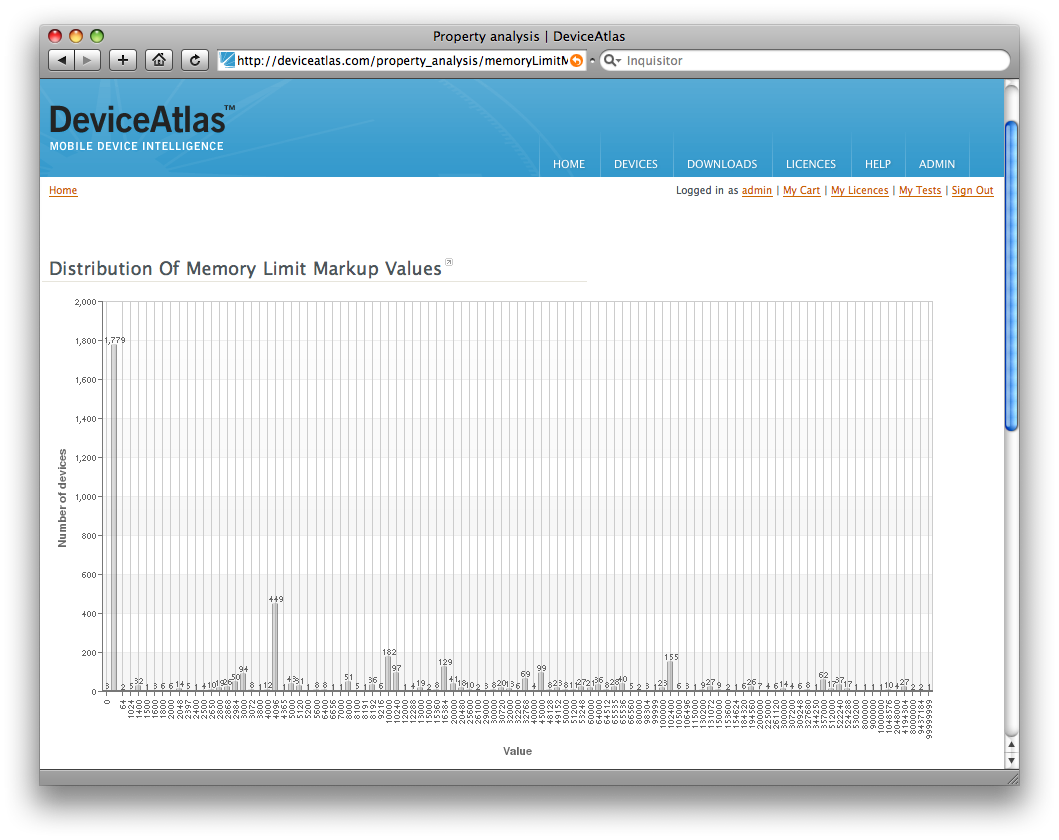
Task: Open the search magnifier dropdown in Inquisitor
Action: point(611,60)
